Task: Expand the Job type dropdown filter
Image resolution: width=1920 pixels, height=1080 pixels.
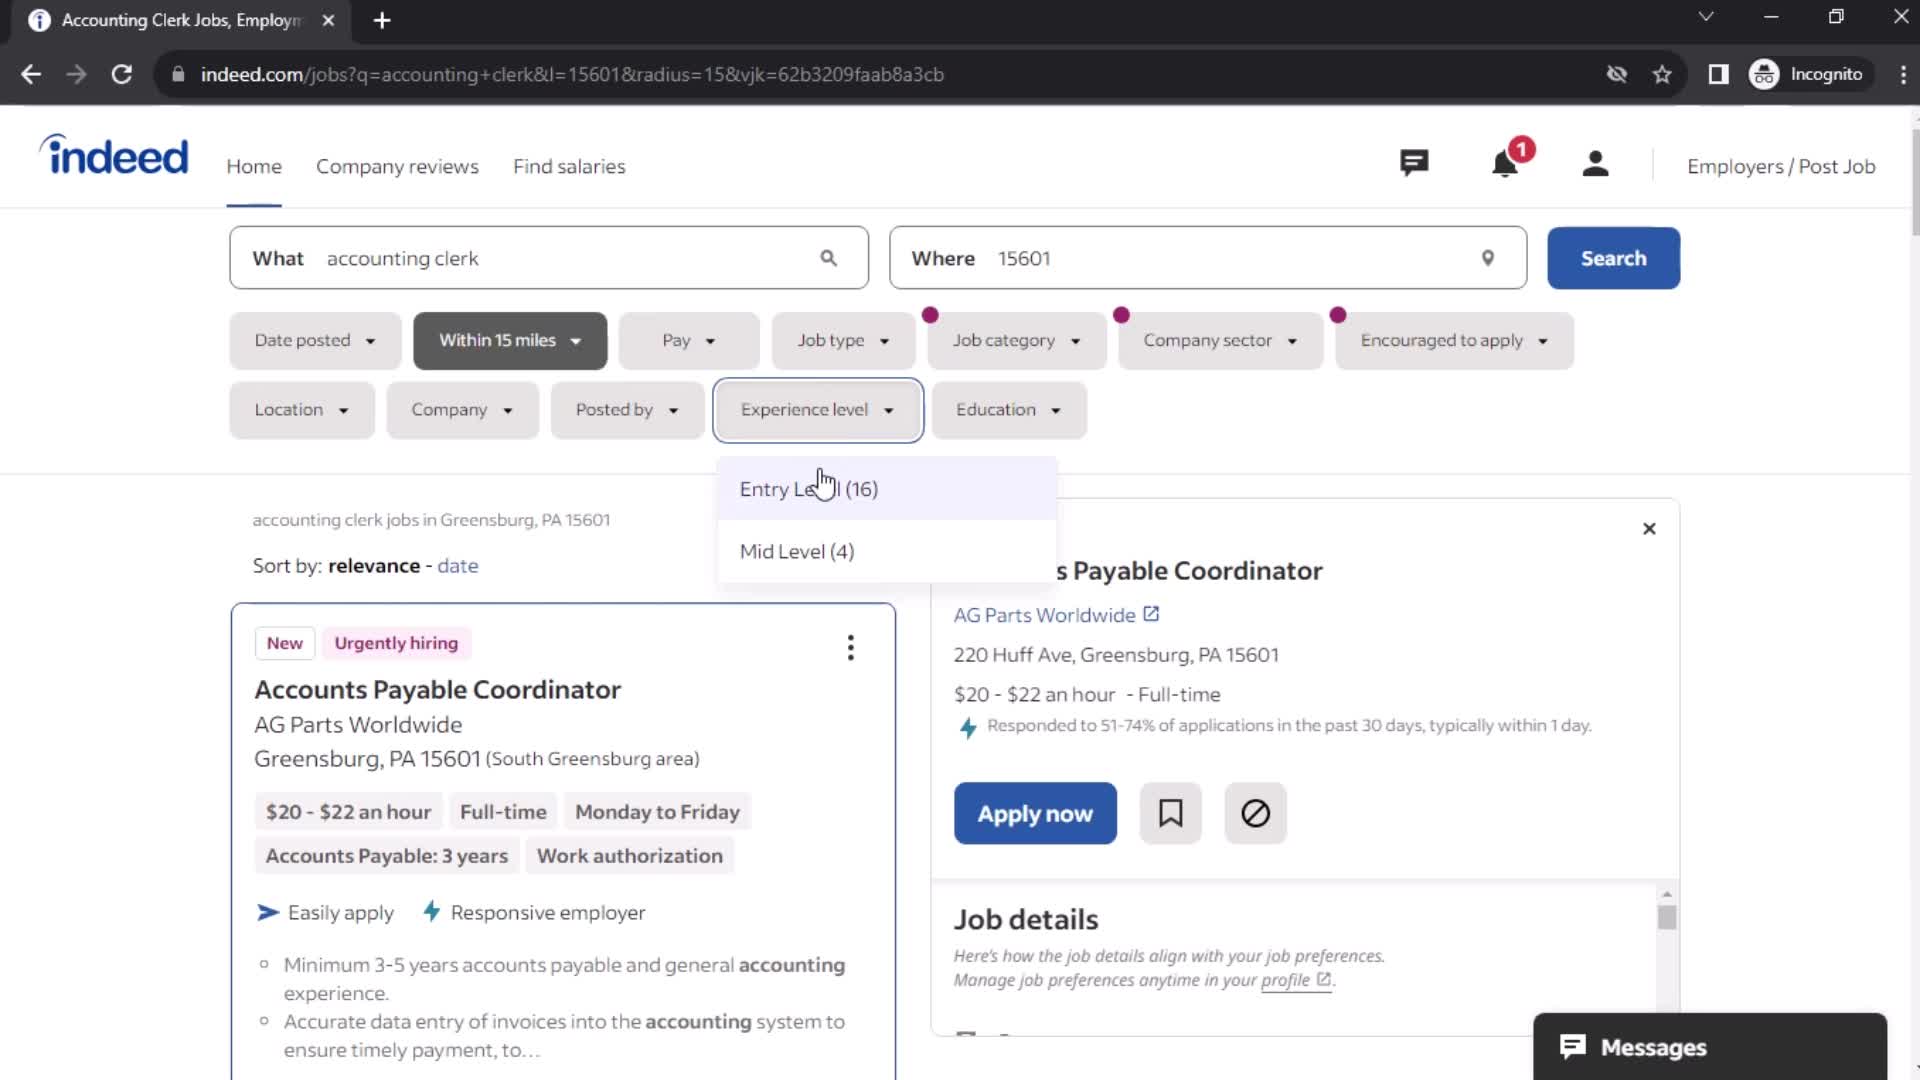Action: click(841, 339)
